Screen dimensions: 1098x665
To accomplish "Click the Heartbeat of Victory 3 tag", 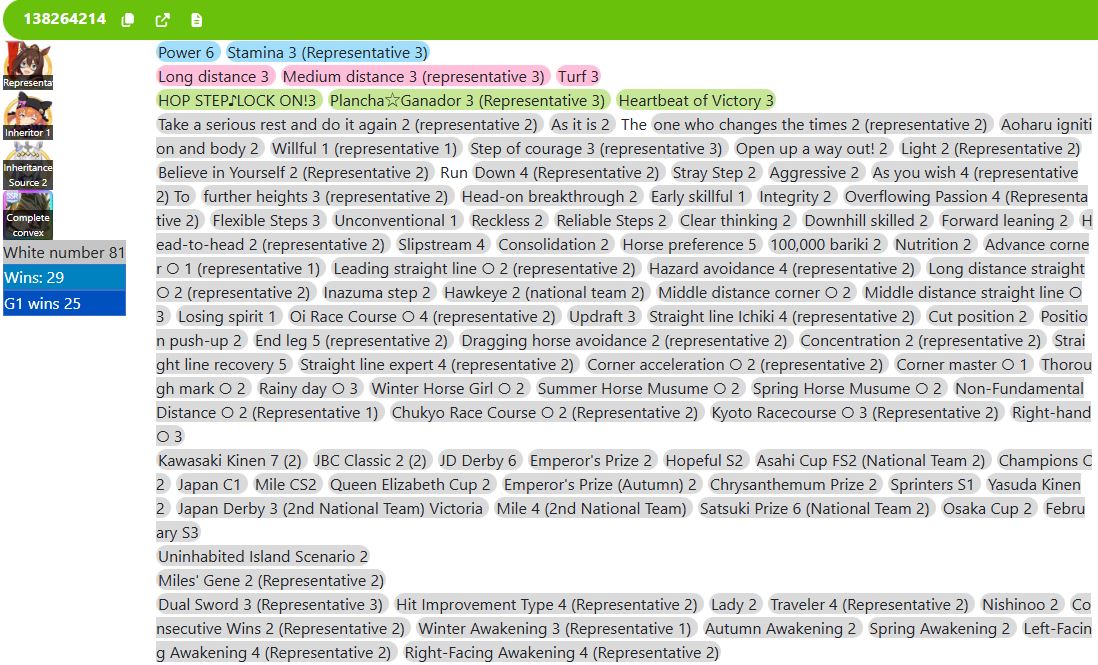I will point(696,101).
